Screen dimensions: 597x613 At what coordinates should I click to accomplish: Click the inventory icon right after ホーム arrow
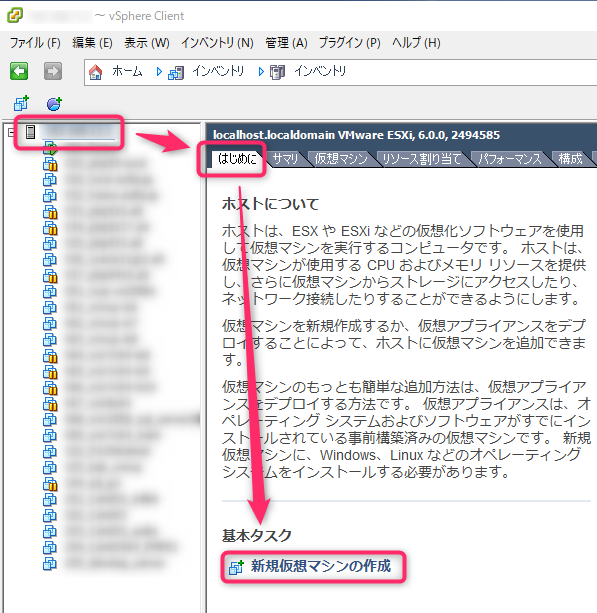pos(176,73)
